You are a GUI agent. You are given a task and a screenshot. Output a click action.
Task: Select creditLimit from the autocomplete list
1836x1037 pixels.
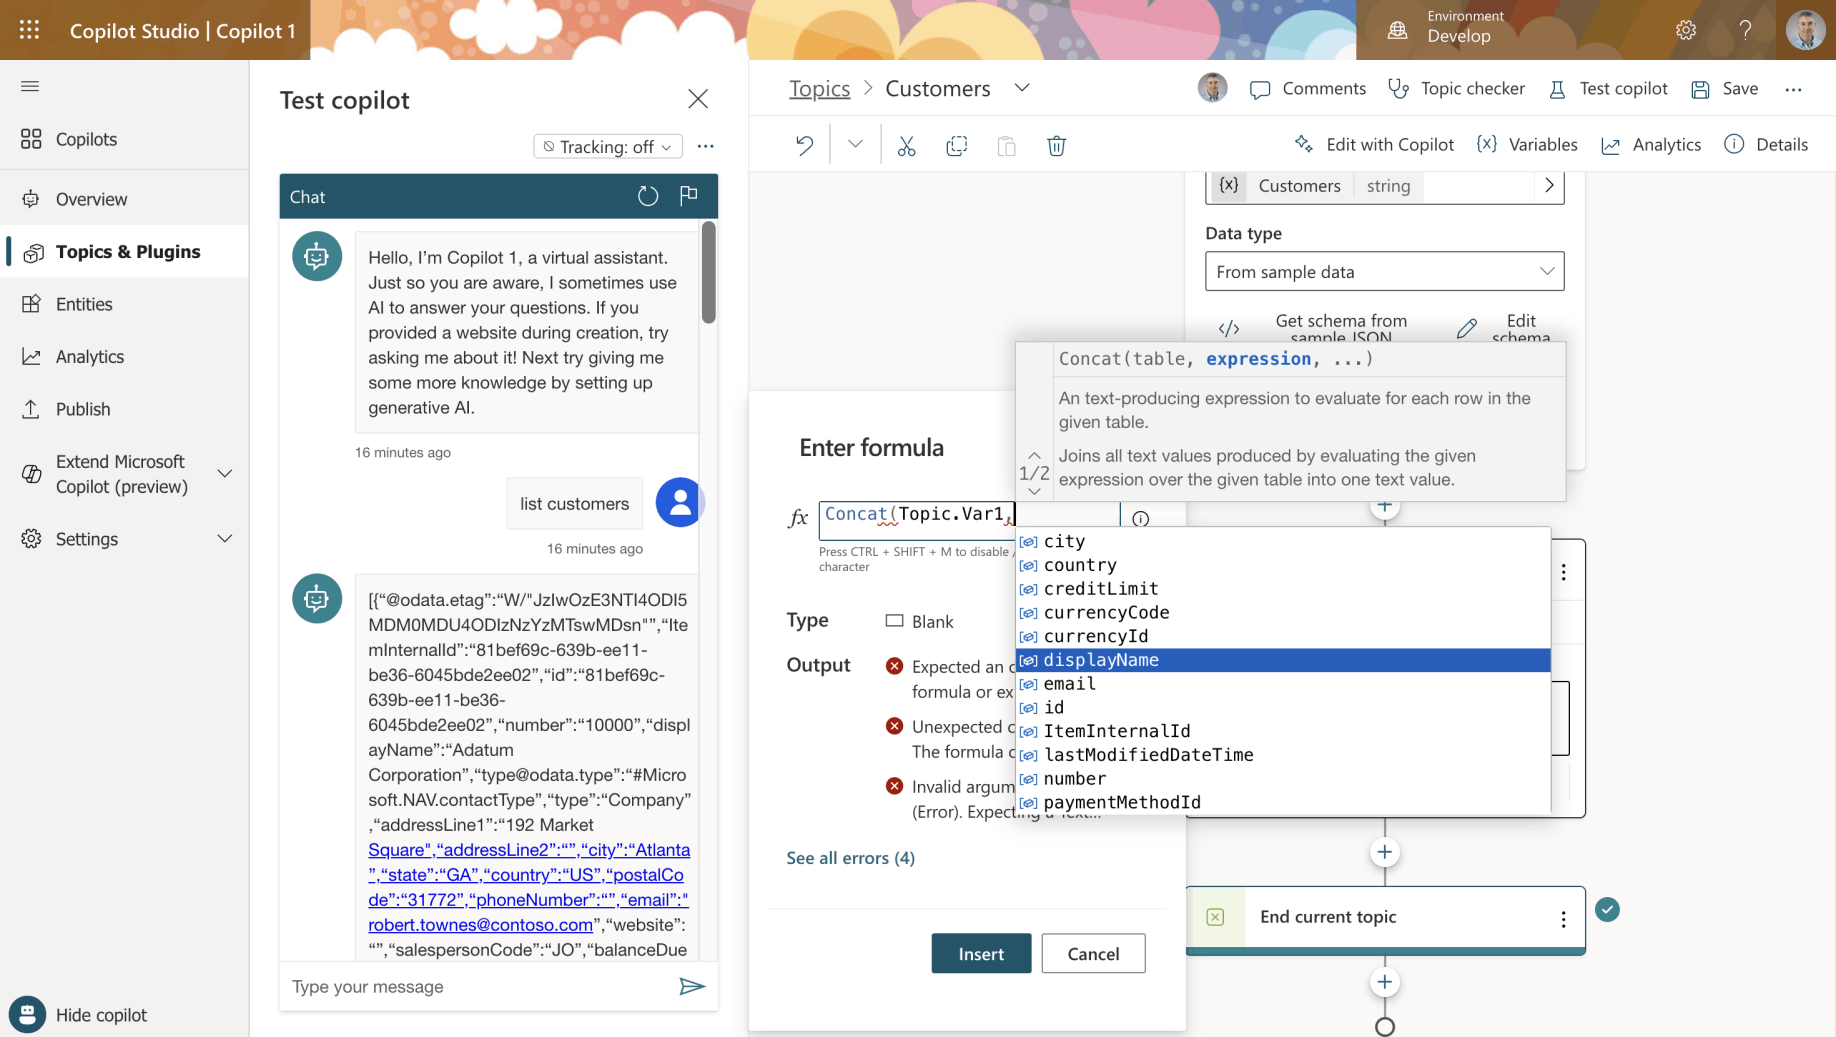(x=1283, y=589)
